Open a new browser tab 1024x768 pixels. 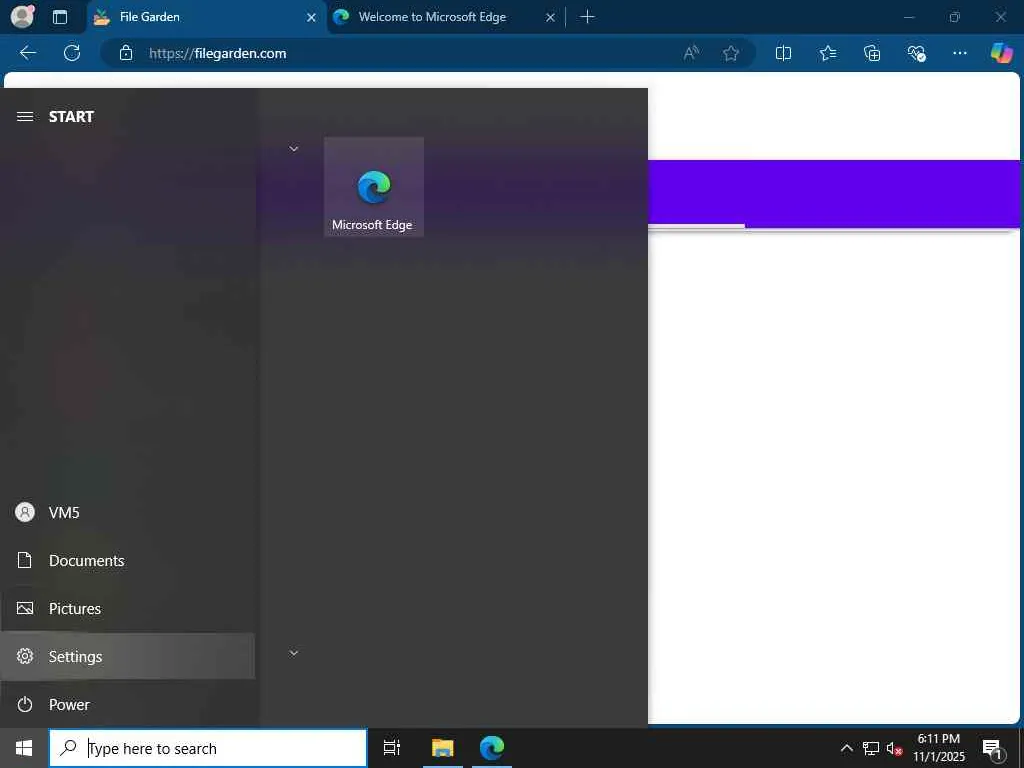pyautogui.click(x=587, y=17)
